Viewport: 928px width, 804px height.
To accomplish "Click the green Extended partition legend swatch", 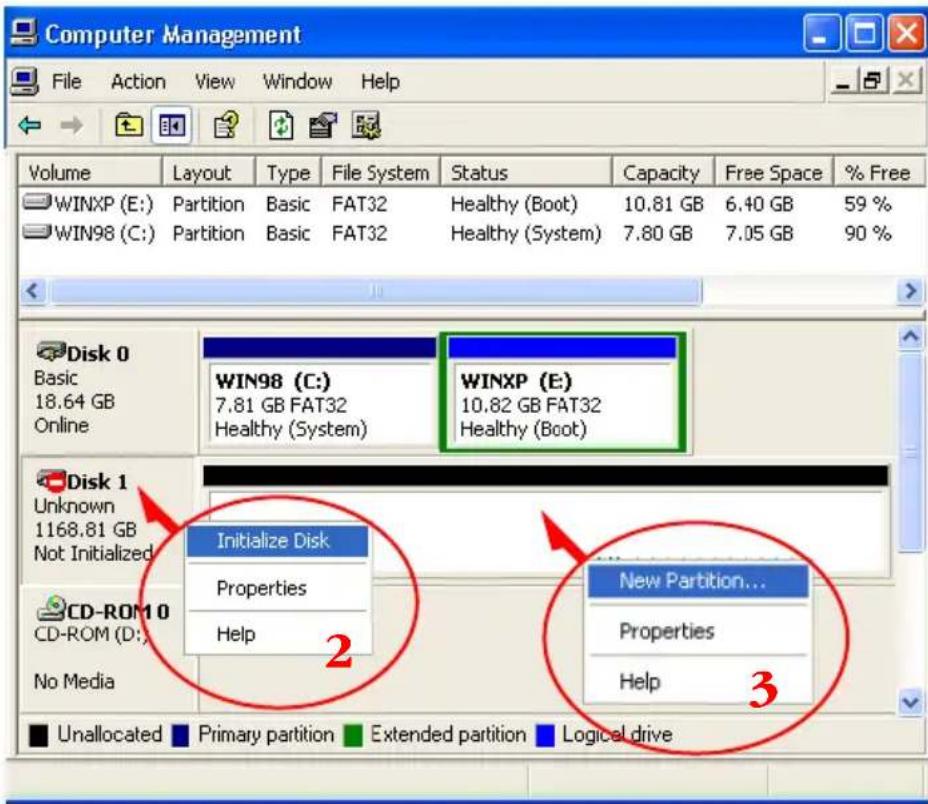I will 353,736.
